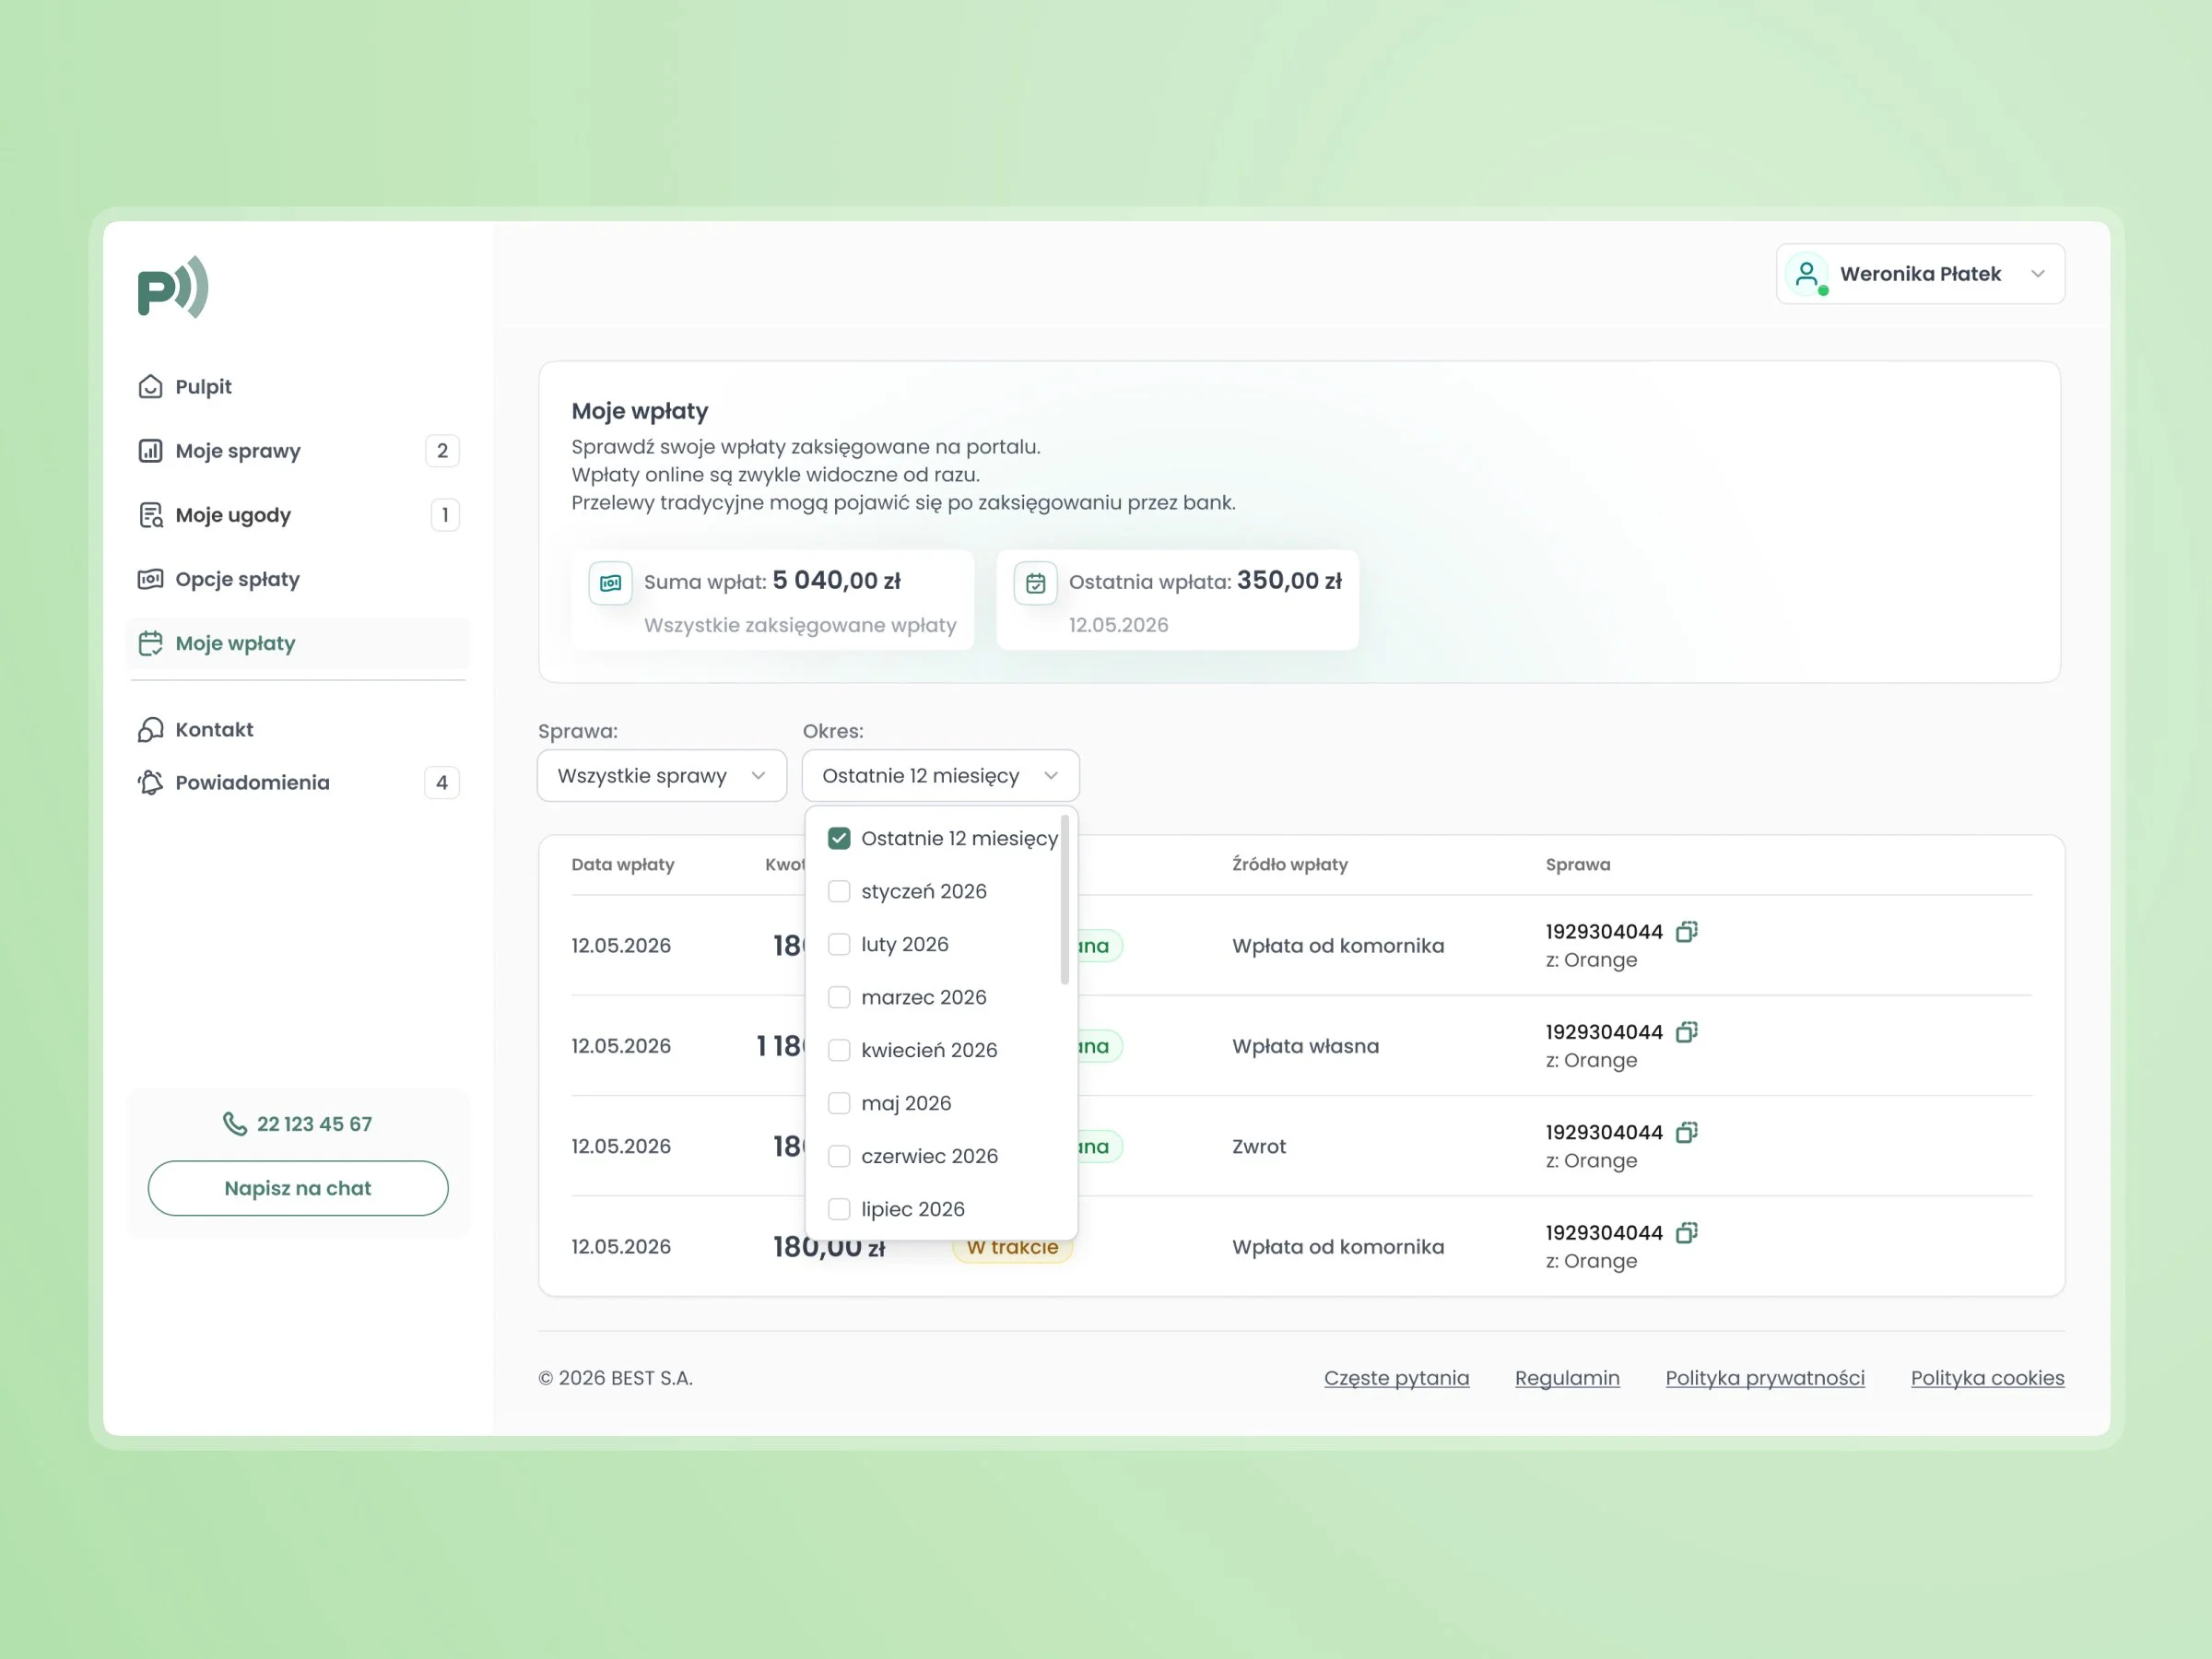
Task: Open the Polityka prywatności link
Action: click(1765, 1378)
